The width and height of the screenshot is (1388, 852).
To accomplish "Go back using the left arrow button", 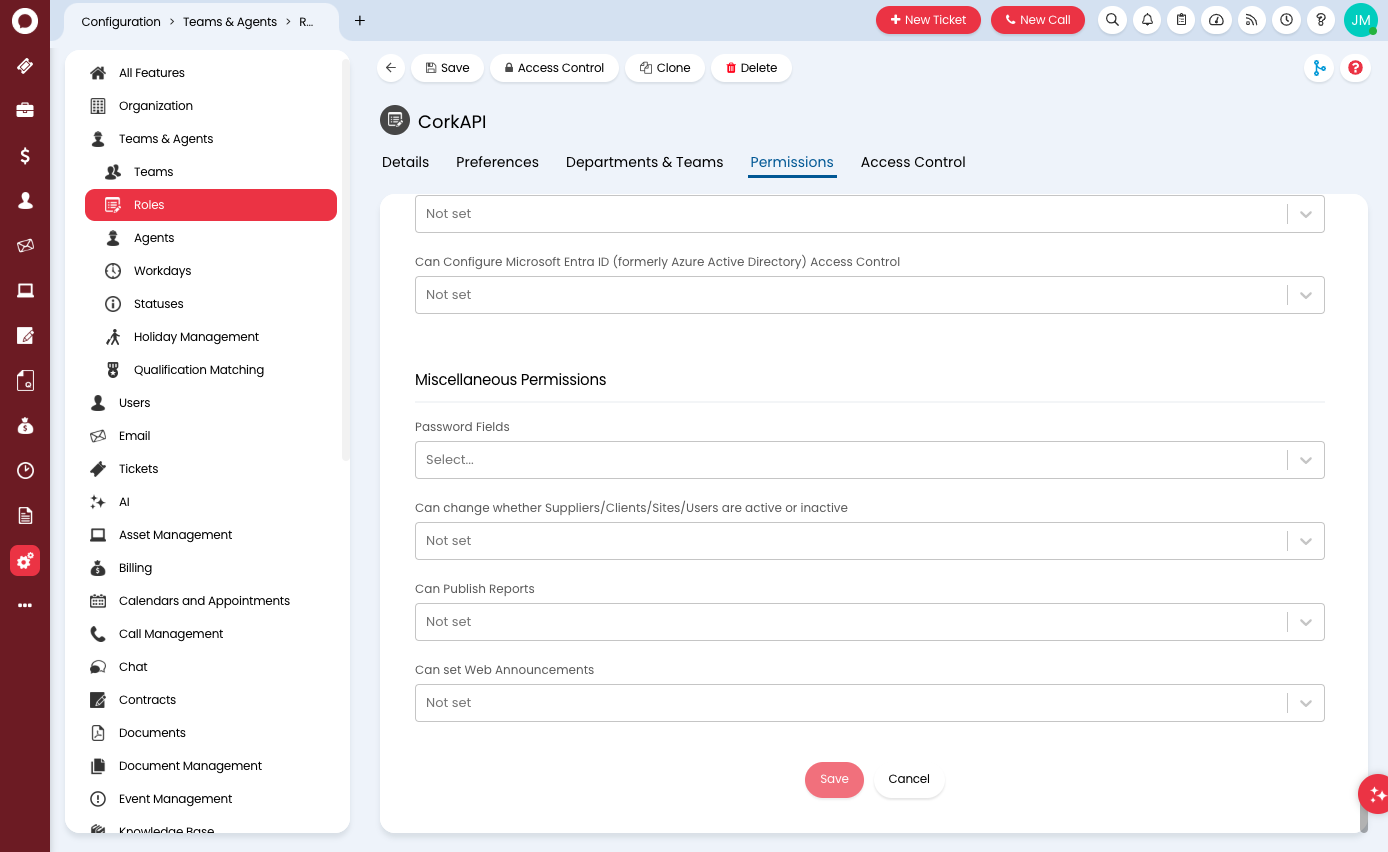I will (391, 68).
